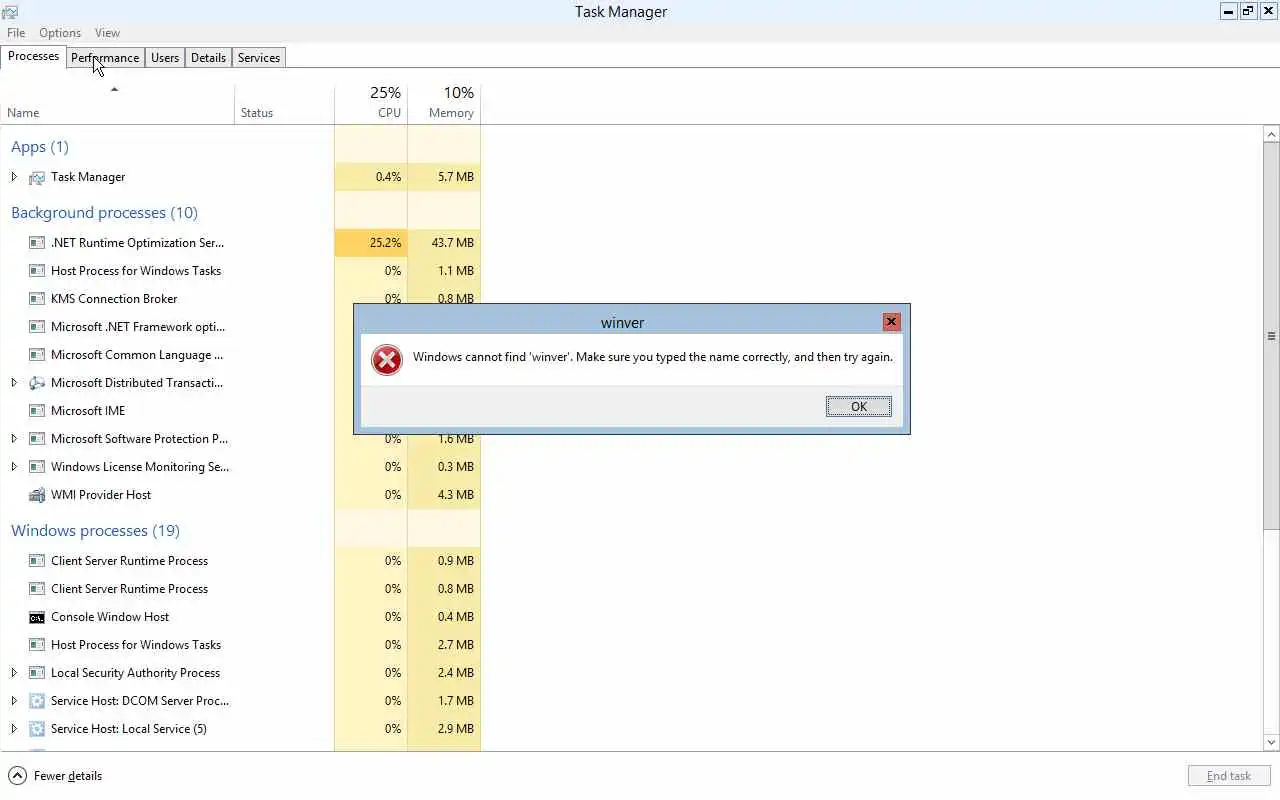Click the .NET Runtime Optimization Service icon
The image size is (1280, 800).
[37, 243]
